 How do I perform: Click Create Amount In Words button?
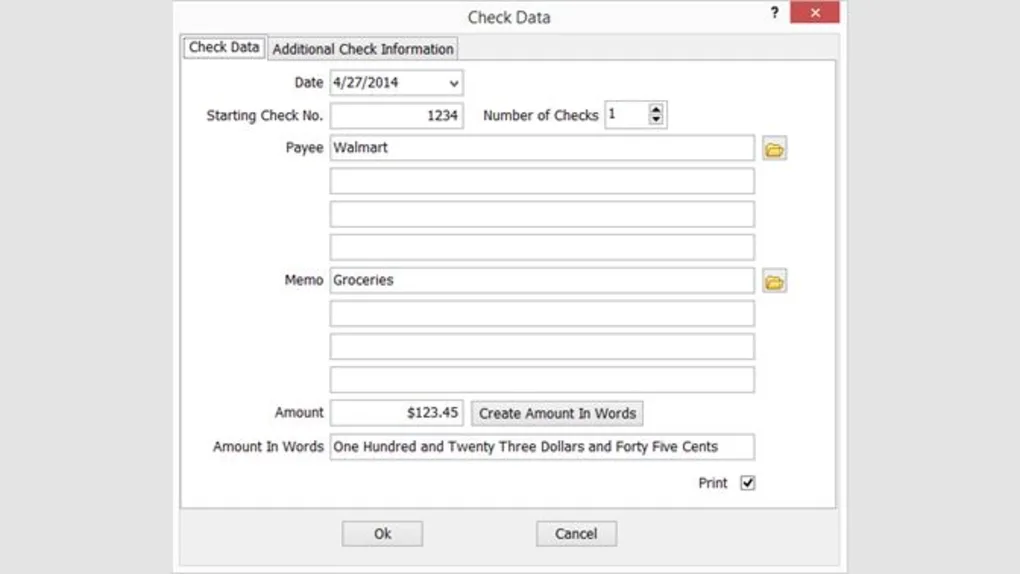click(x=557, y=413)
